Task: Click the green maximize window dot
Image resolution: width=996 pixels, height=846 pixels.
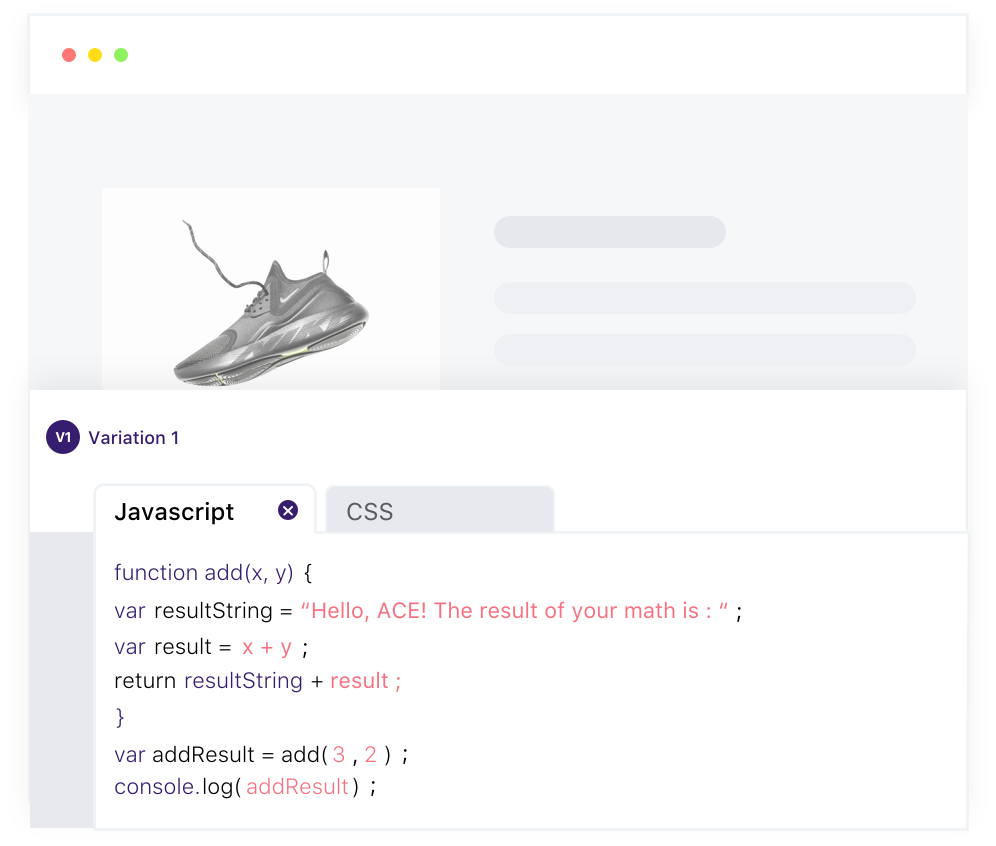Action: (x=121, y=55)
